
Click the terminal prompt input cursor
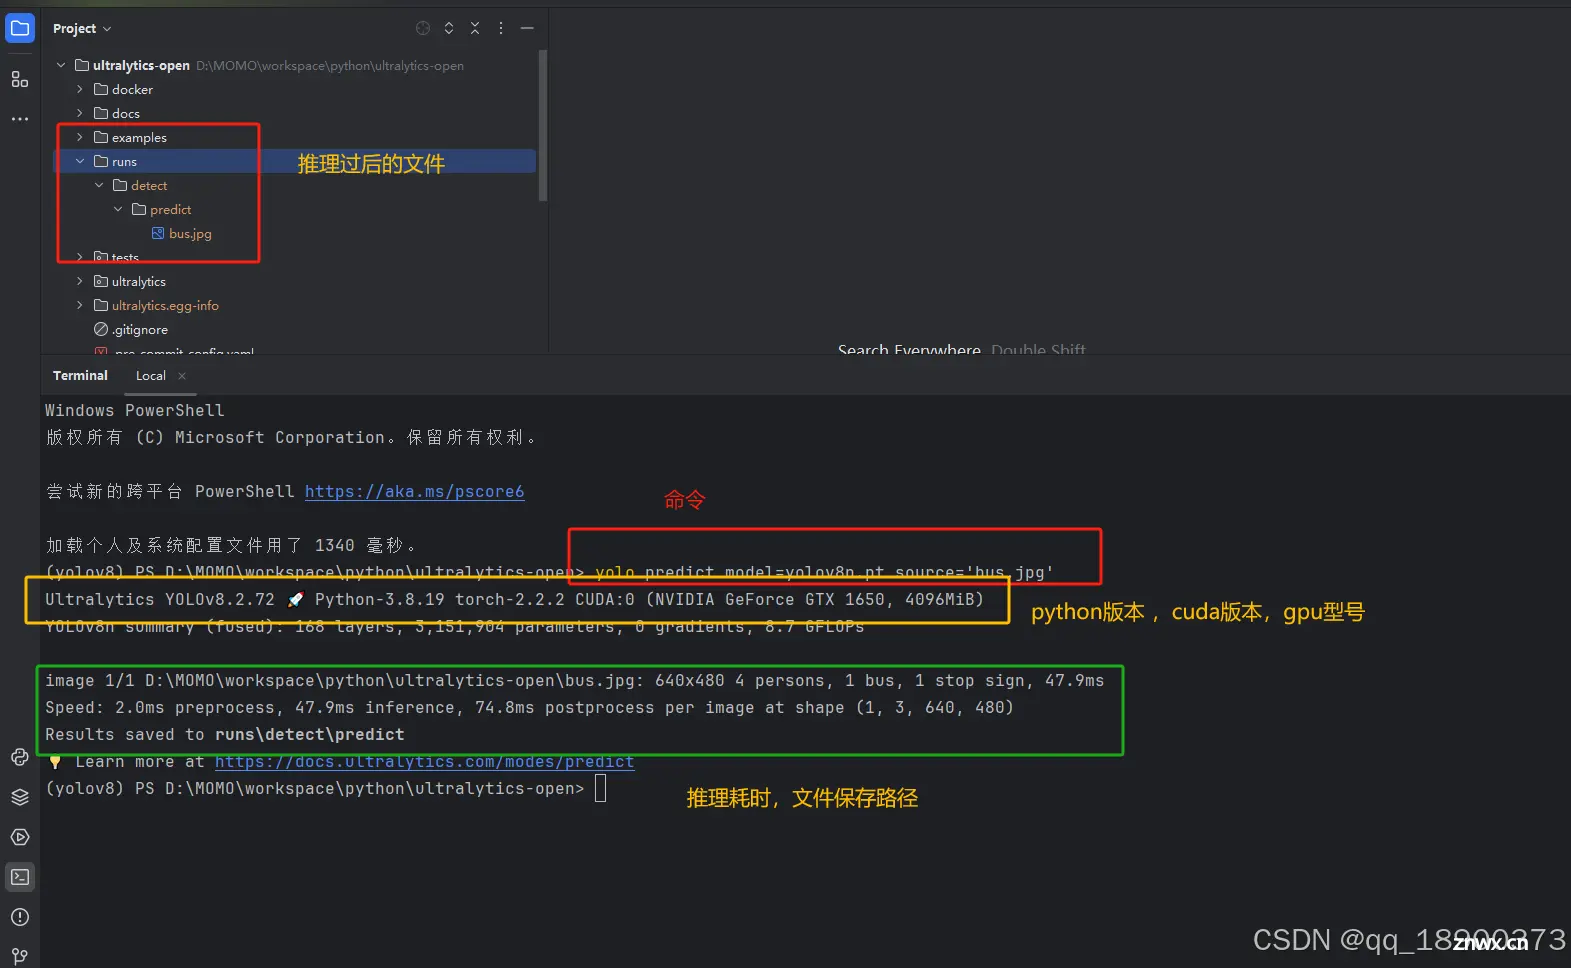click(x=600, y=788)
